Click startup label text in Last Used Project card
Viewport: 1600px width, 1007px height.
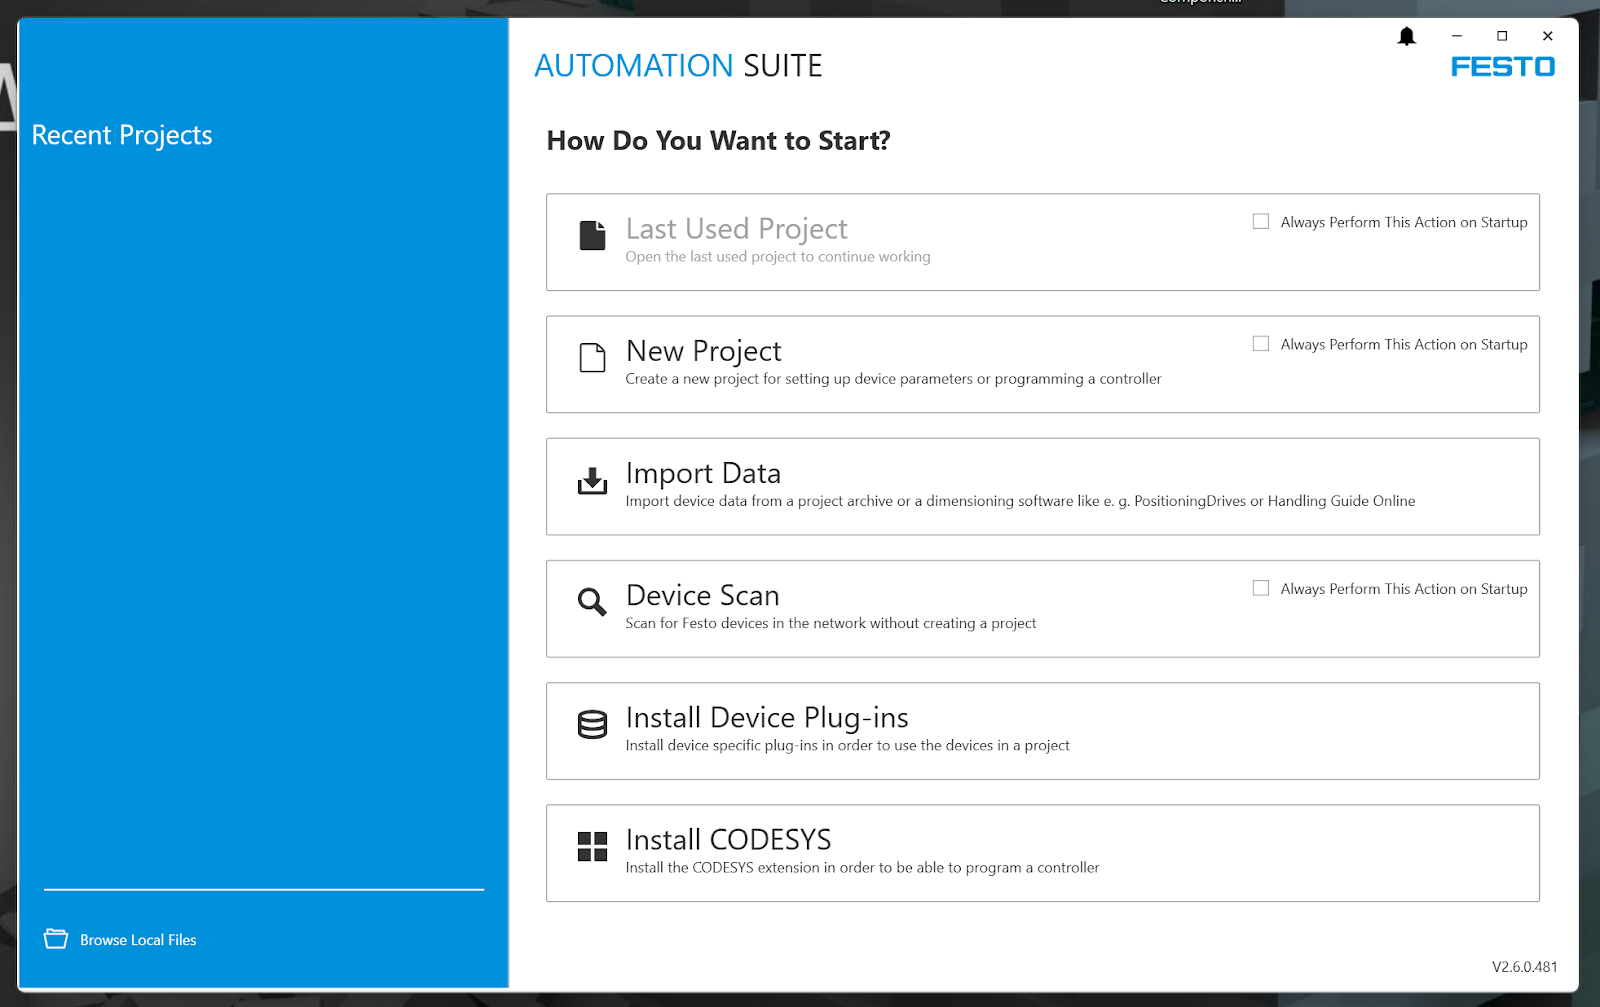pyautogui.click(x=1404, y=222)
